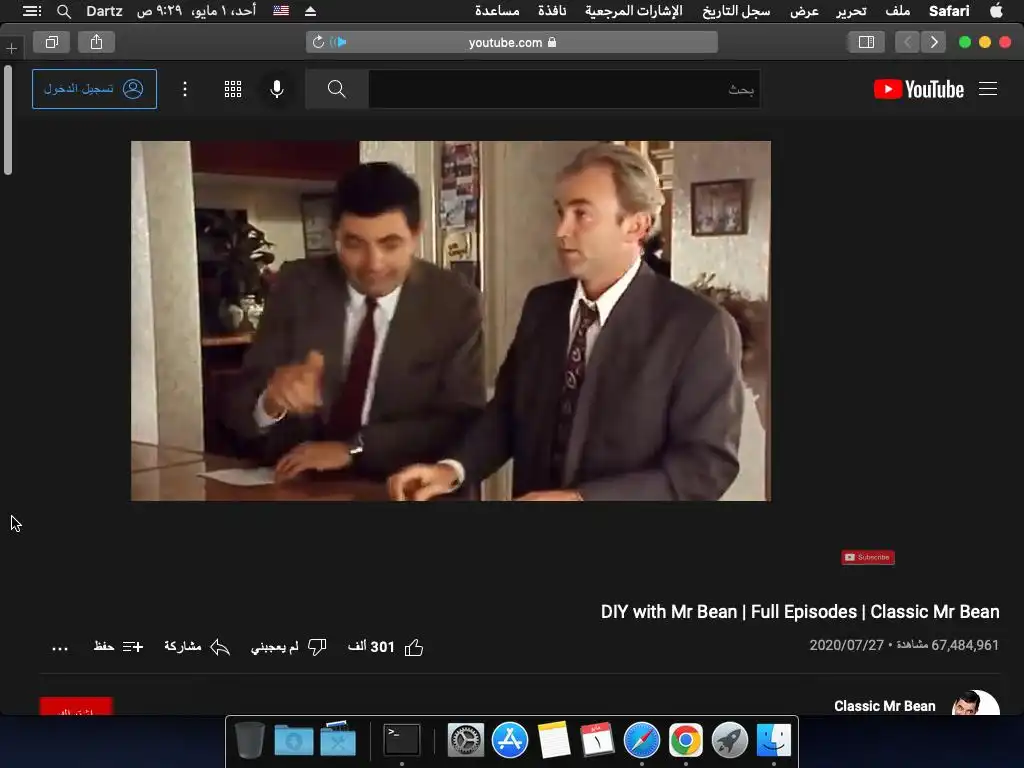The height and width of the screenshot is (768, 1024).
Task: Click the small Subscribe overlay badge
Action: tap(868, 557)
